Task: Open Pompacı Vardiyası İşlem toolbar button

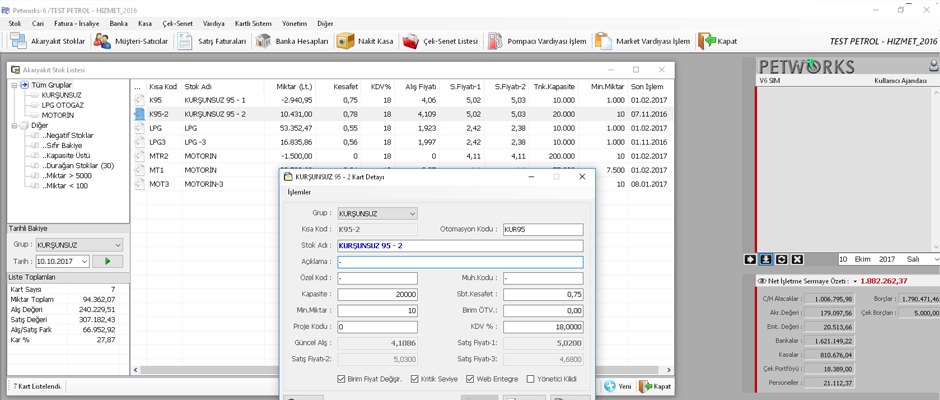Action: coord(537,41)
